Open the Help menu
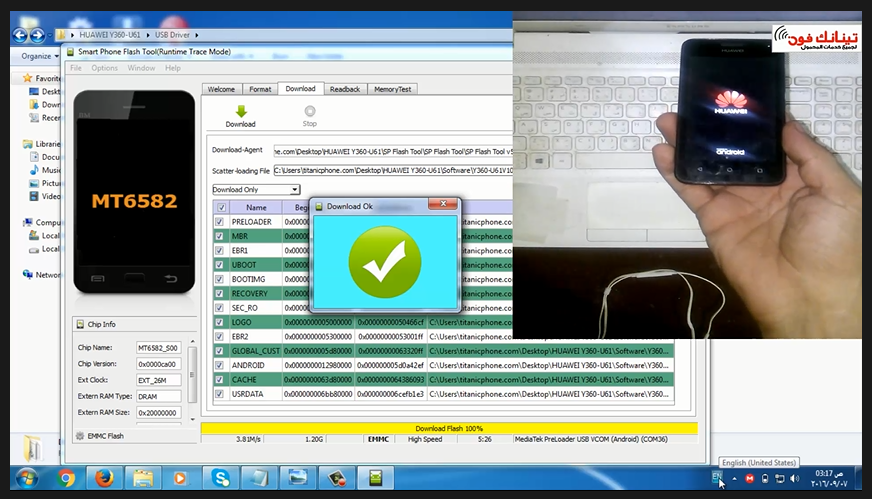 (172, 68)
